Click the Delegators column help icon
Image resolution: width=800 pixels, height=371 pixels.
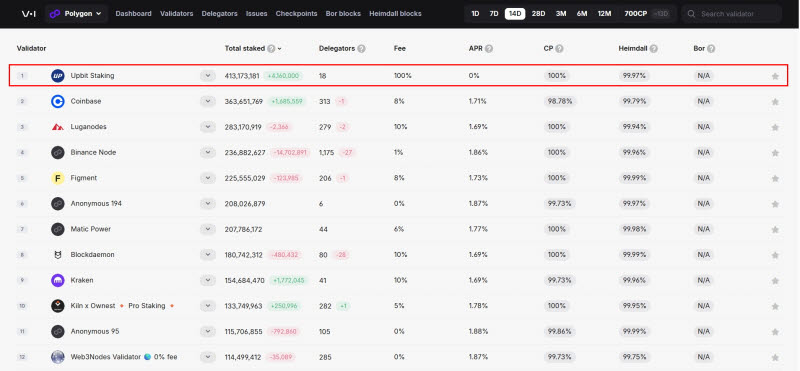[361, 48]
